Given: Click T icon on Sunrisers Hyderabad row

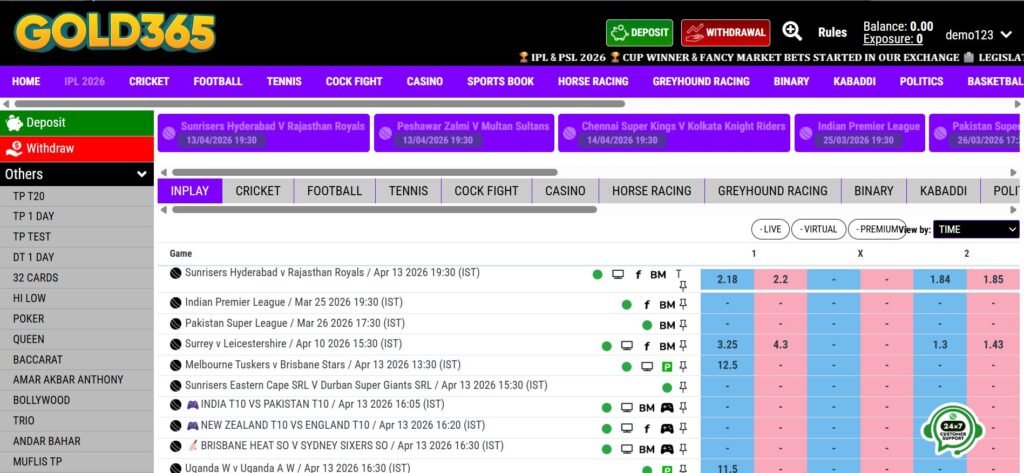Looking at the screenshot, I should point(679,274).
